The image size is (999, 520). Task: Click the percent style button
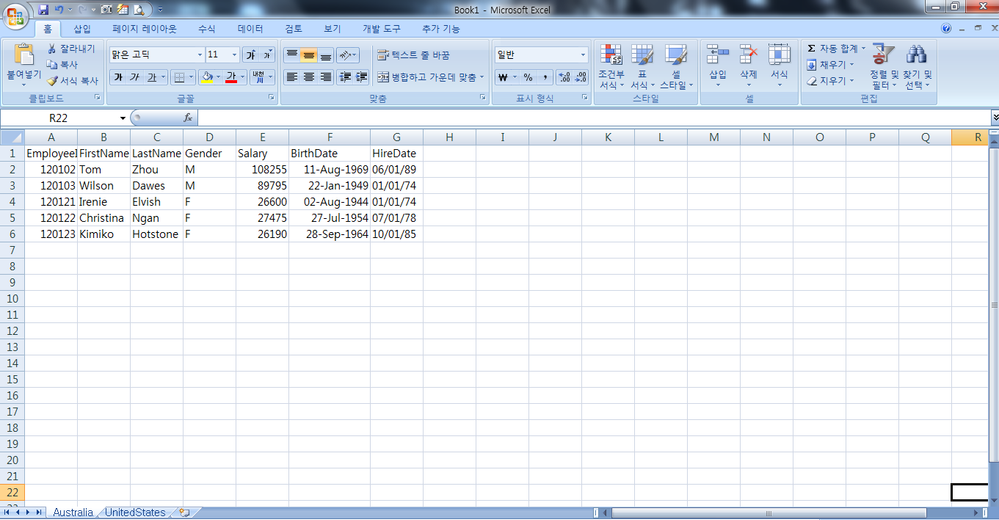click(x=528, y=77)
